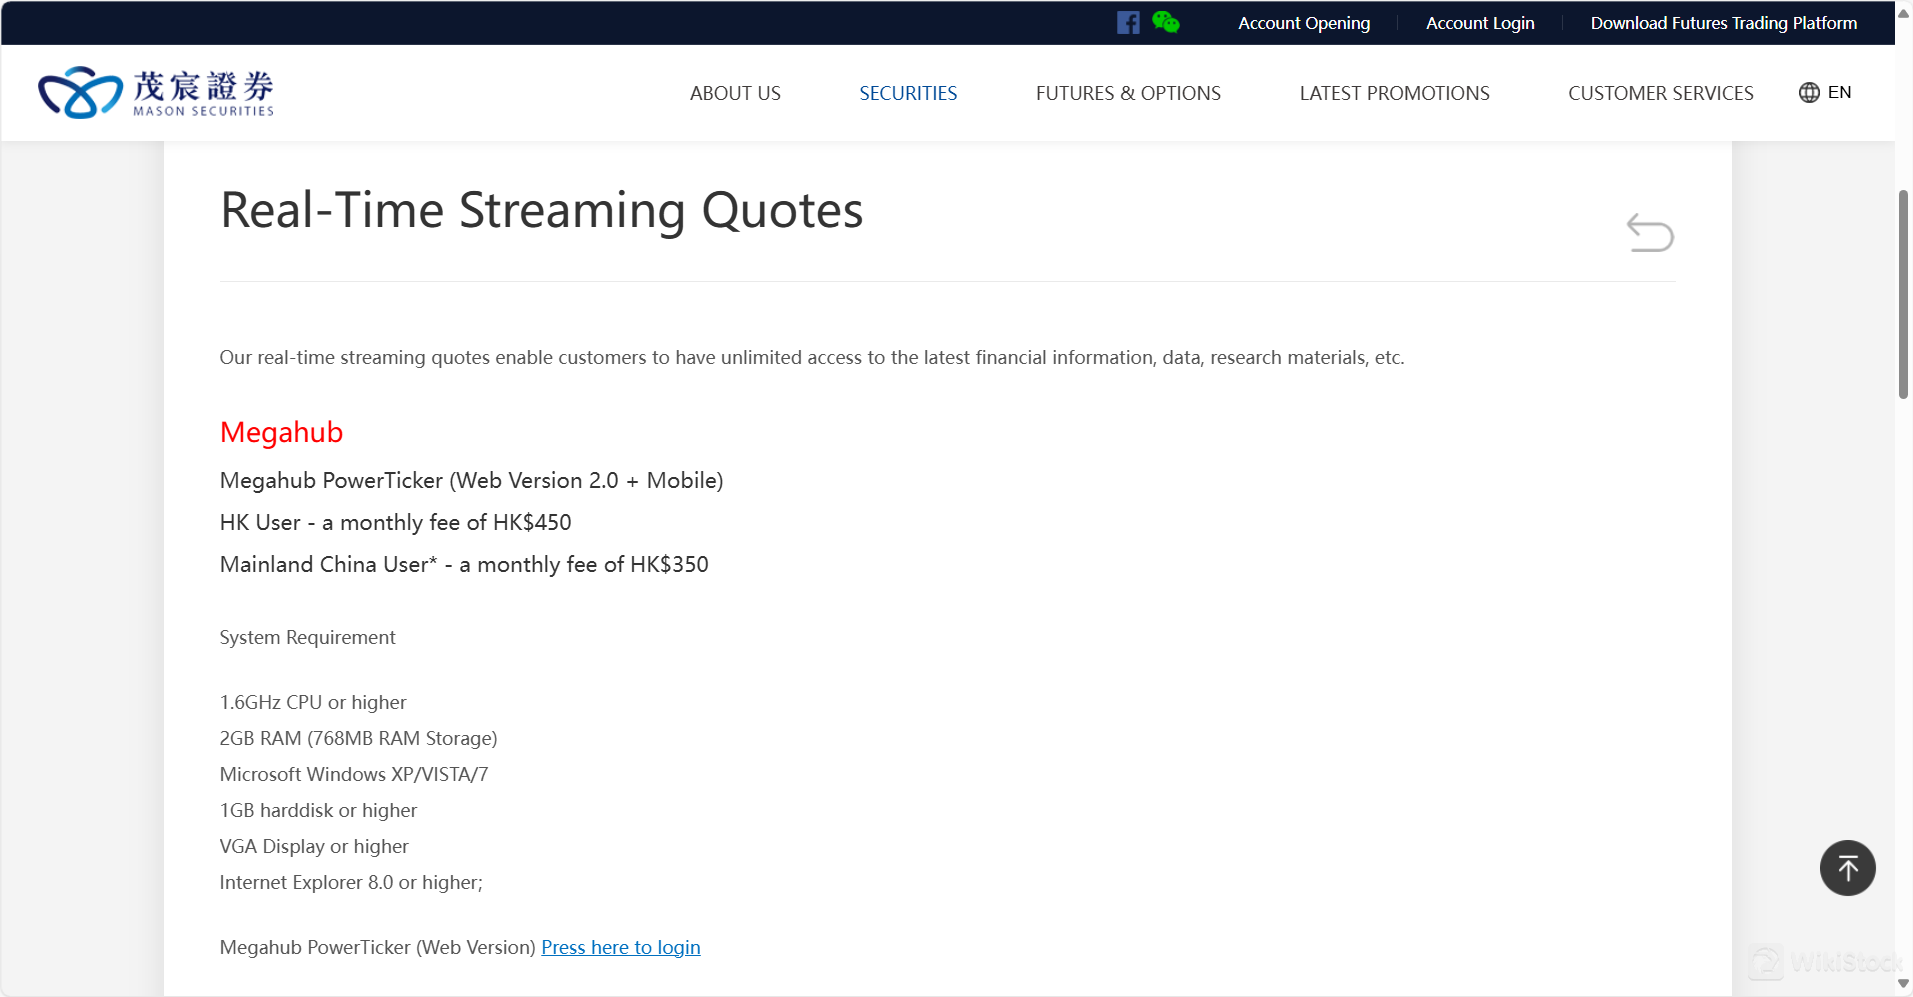Image resolution: width=1913 pixels, height=997 pixels.
Task: Click the globe language icon
Action: (1809, 93)
